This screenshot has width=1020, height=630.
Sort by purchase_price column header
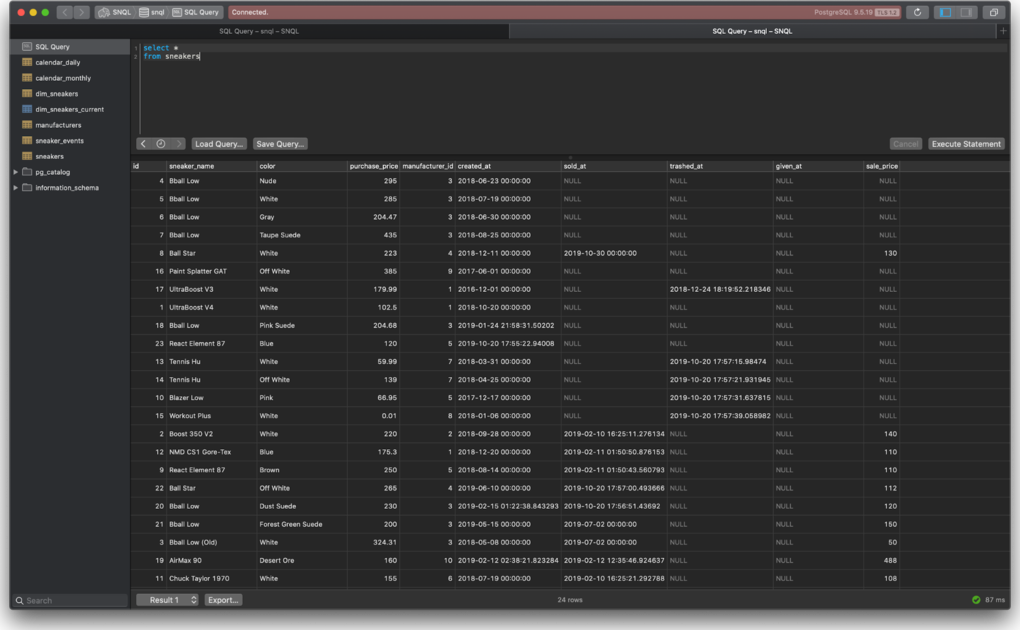pyautogui.click(x=373, y=166)
